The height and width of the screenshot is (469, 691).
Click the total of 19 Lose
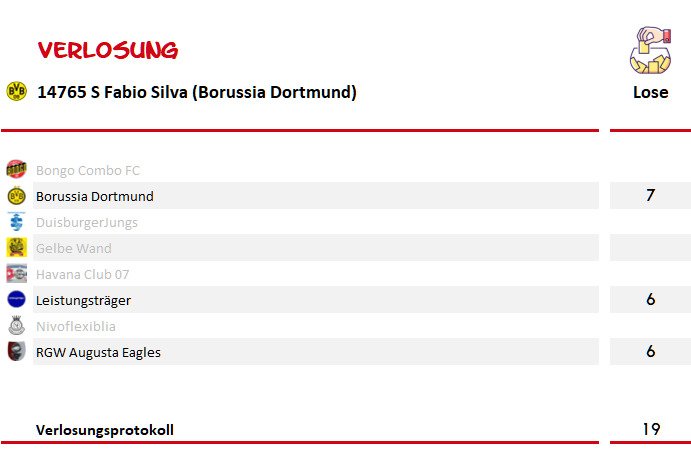(651, 429)
